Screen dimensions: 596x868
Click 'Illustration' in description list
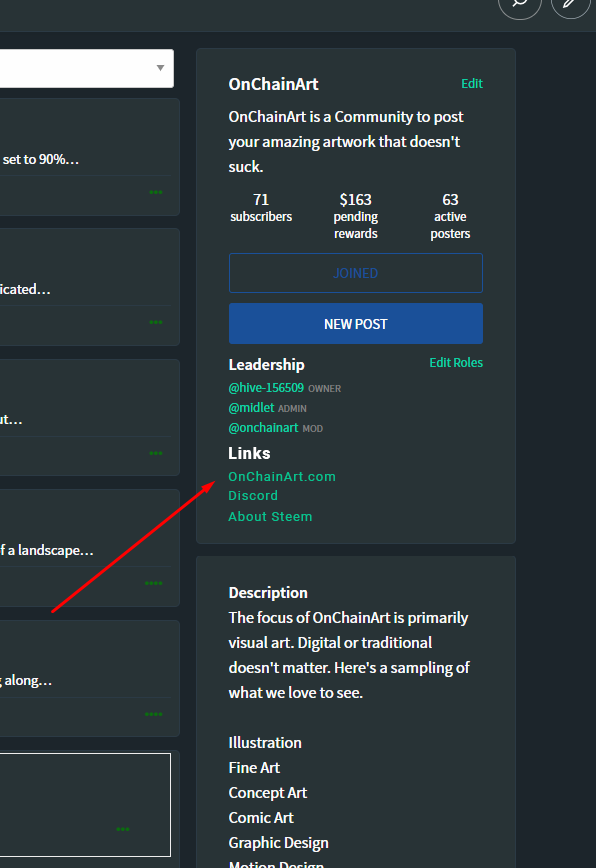265,743
